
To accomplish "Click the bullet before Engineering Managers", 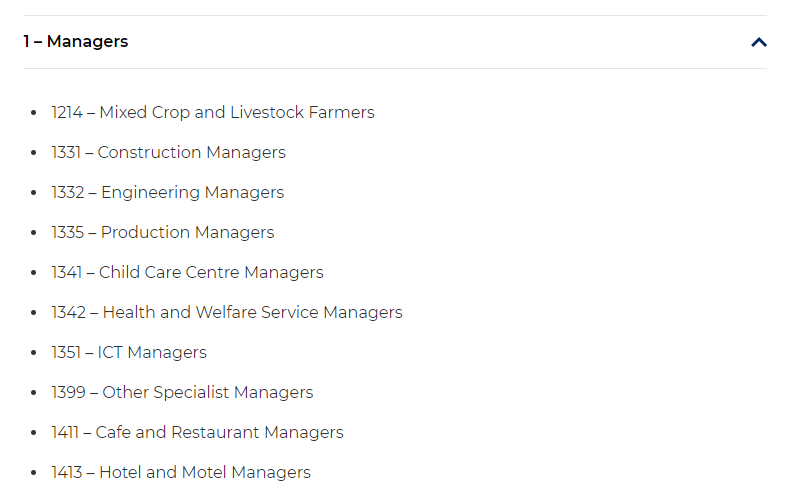I will (x=34, y=192).
